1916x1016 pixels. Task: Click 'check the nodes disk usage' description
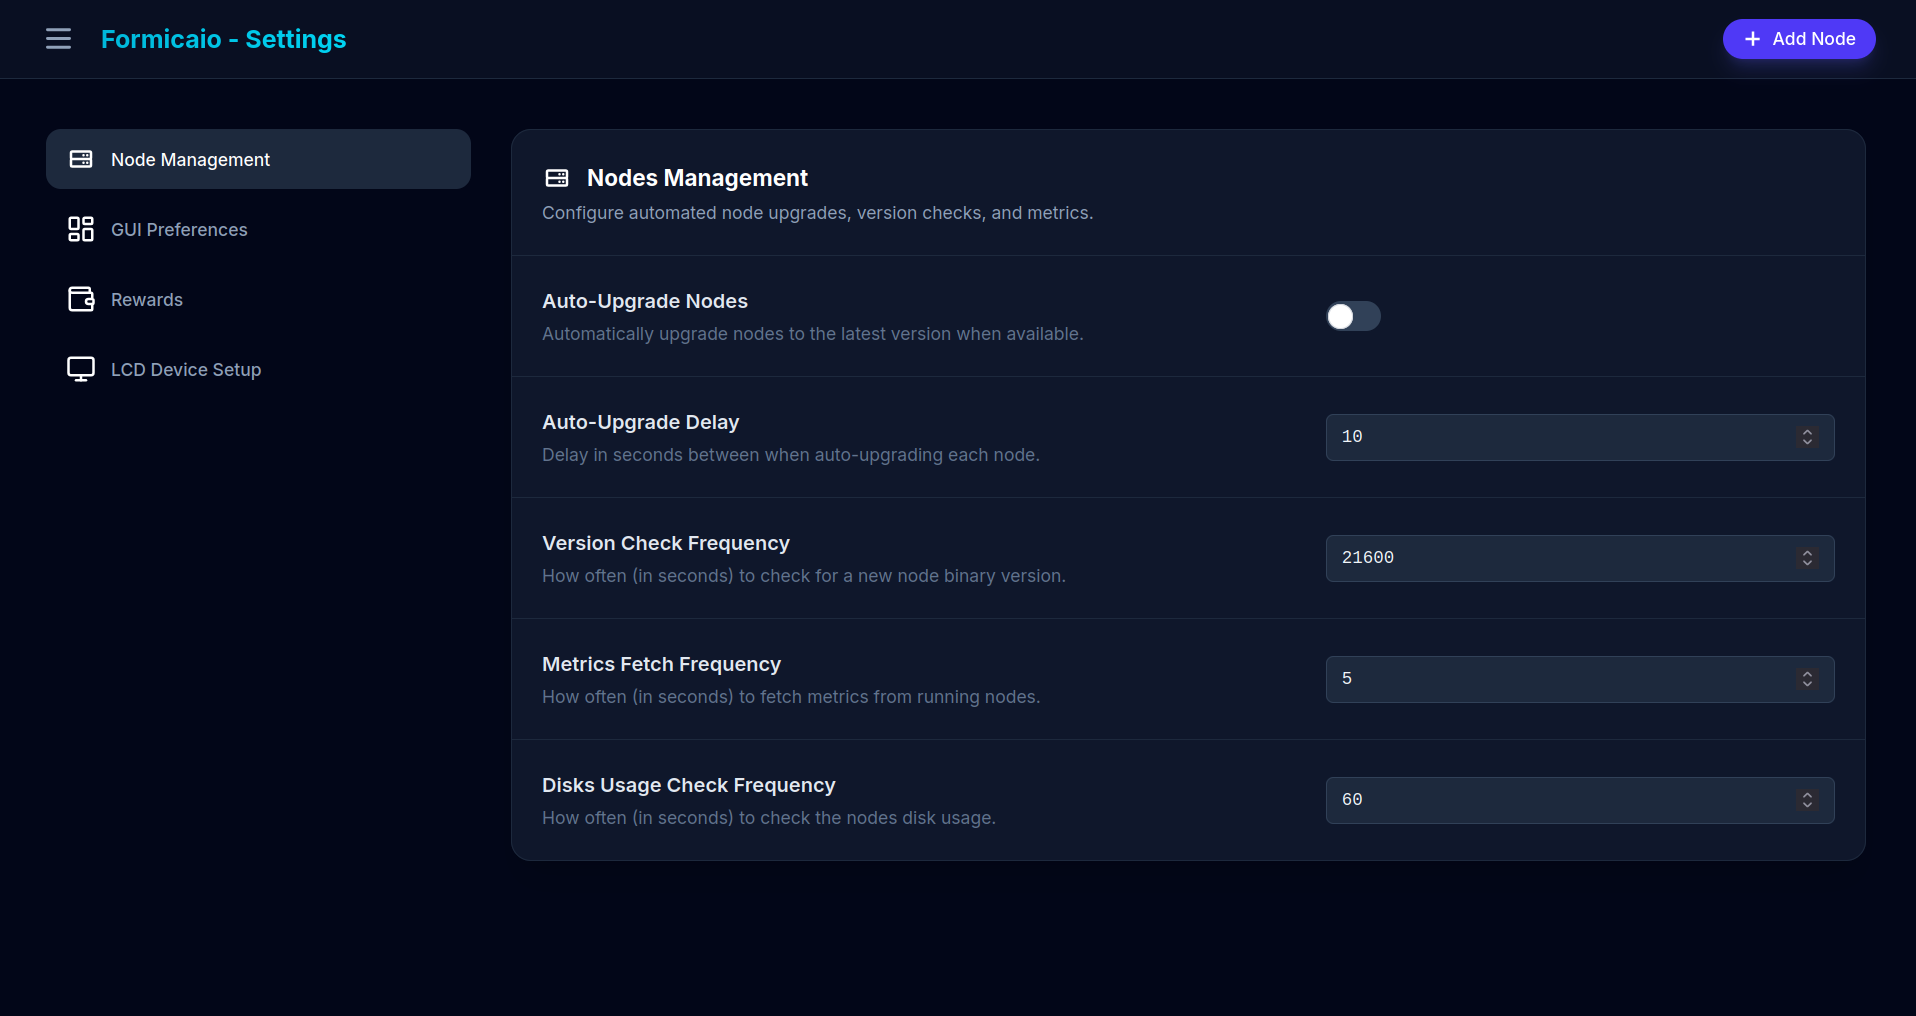(768, 818)
